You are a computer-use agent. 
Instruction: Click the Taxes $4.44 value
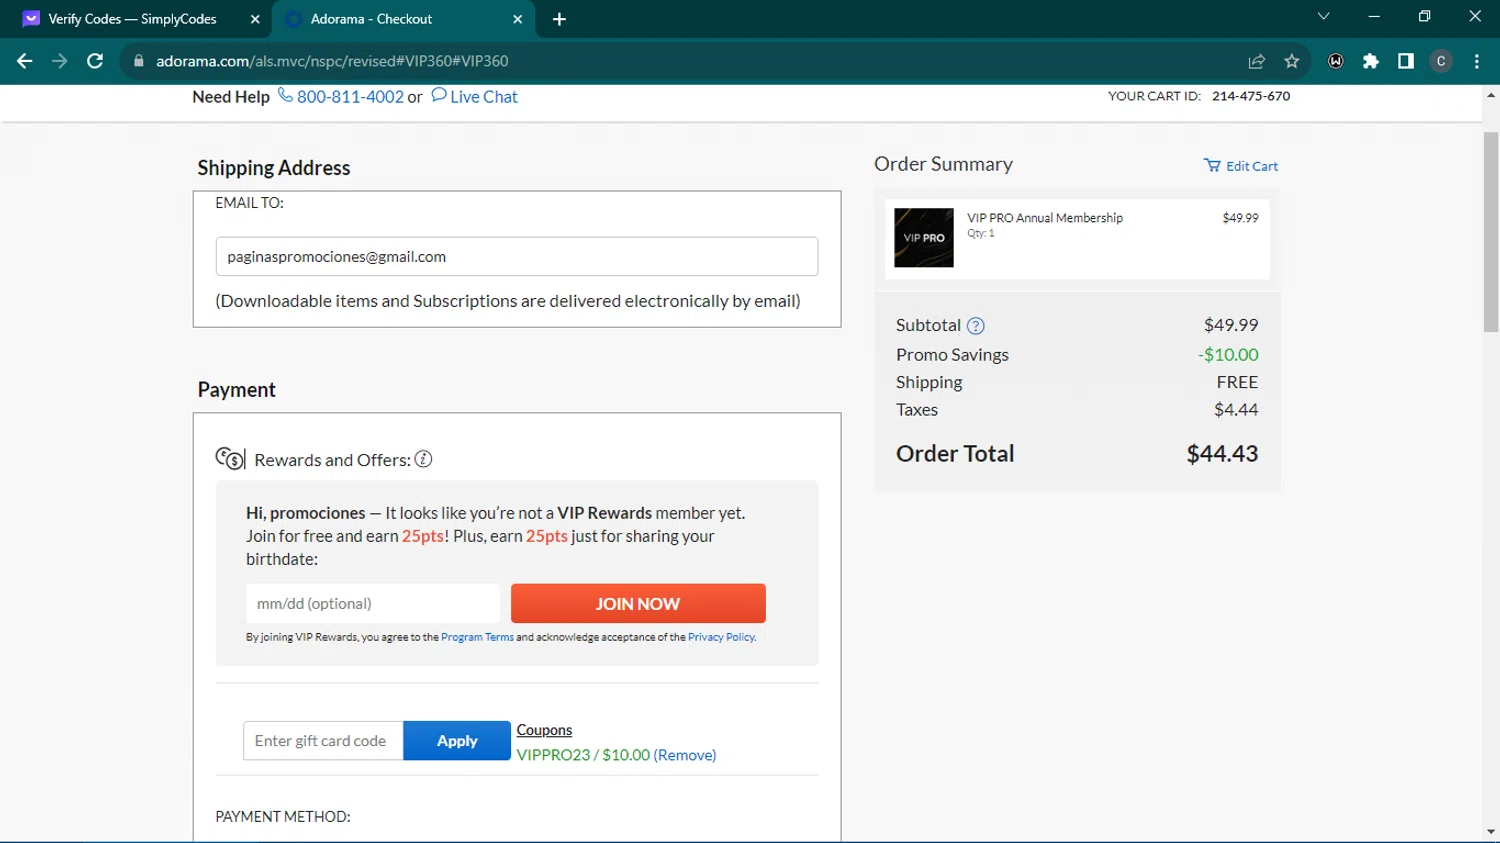tap(1236, 410)
